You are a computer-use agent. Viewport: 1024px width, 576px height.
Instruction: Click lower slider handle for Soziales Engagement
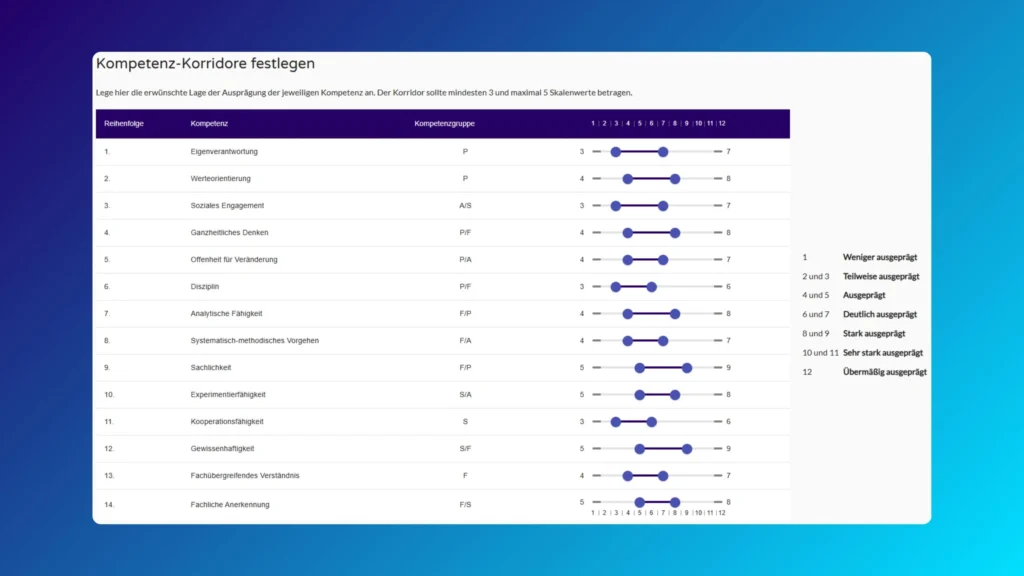(616, 206)
